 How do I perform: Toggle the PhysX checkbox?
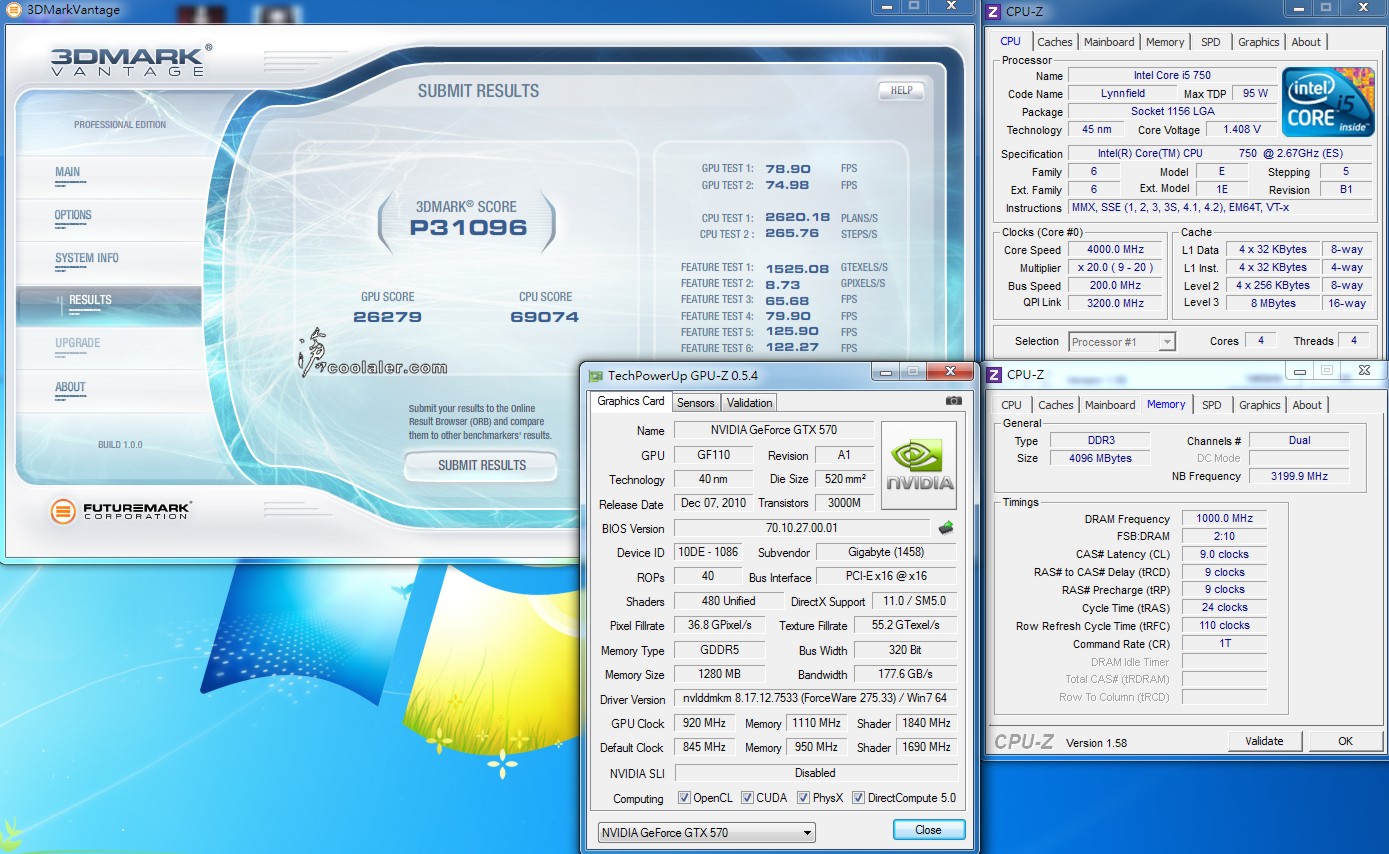click(x=803, y=798)
